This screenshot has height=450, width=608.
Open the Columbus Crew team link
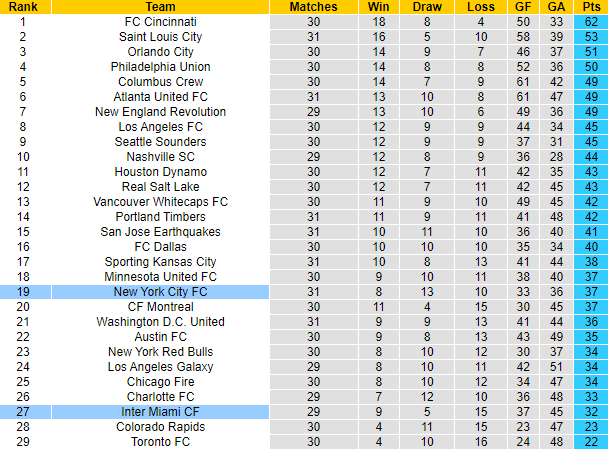pyautogui.click(x=160, y=81)
